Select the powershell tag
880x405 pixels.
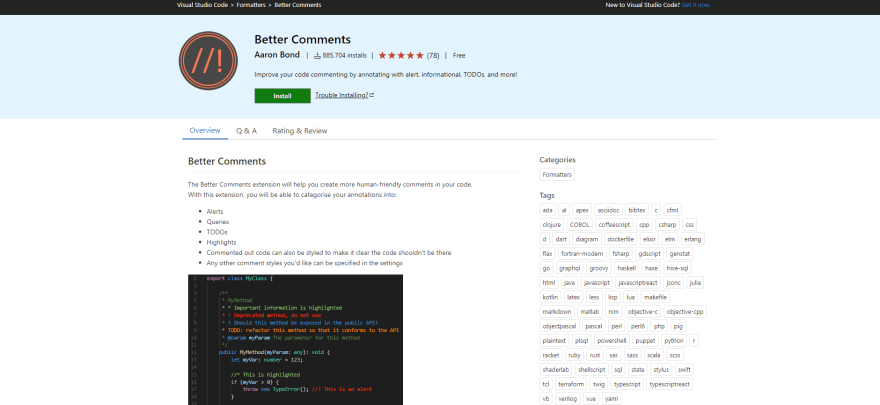612,341
